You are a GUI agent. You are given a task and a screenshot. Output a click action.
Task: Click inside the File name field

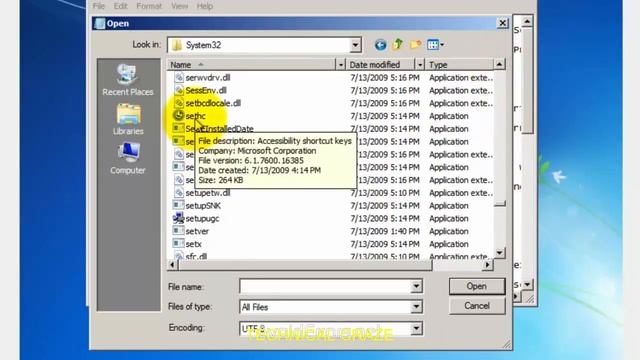click(x=325, y=287)
